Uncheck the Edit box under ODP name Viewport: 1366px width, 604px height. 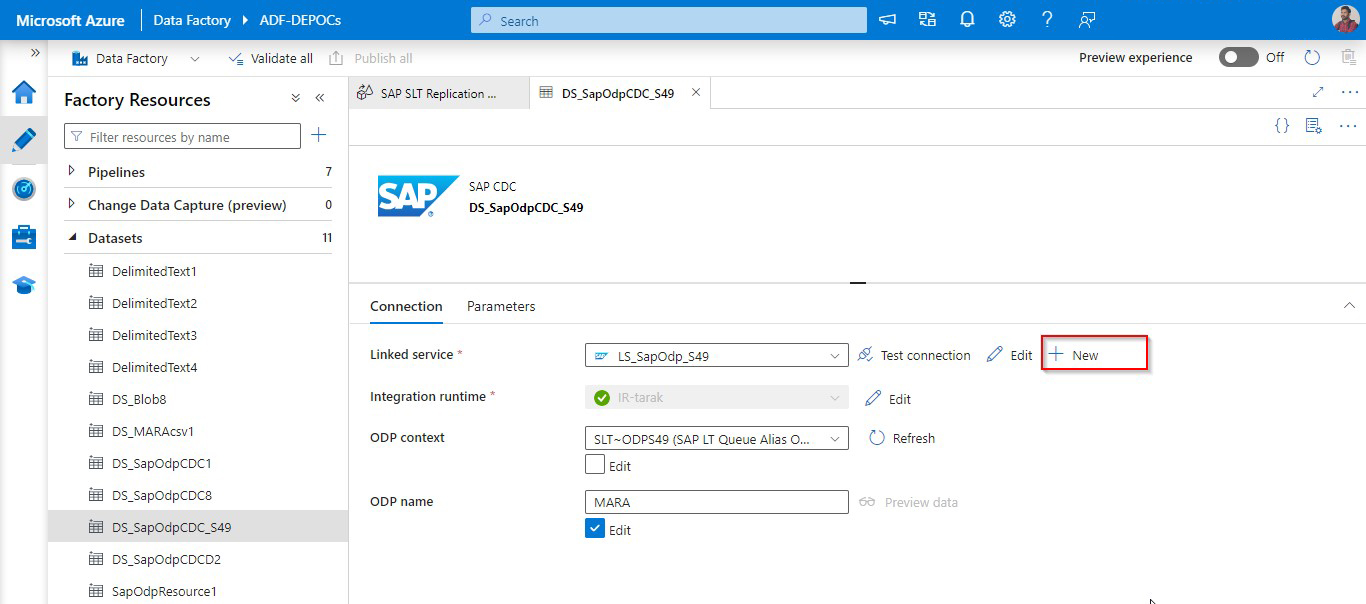click(x=595, y=529)
